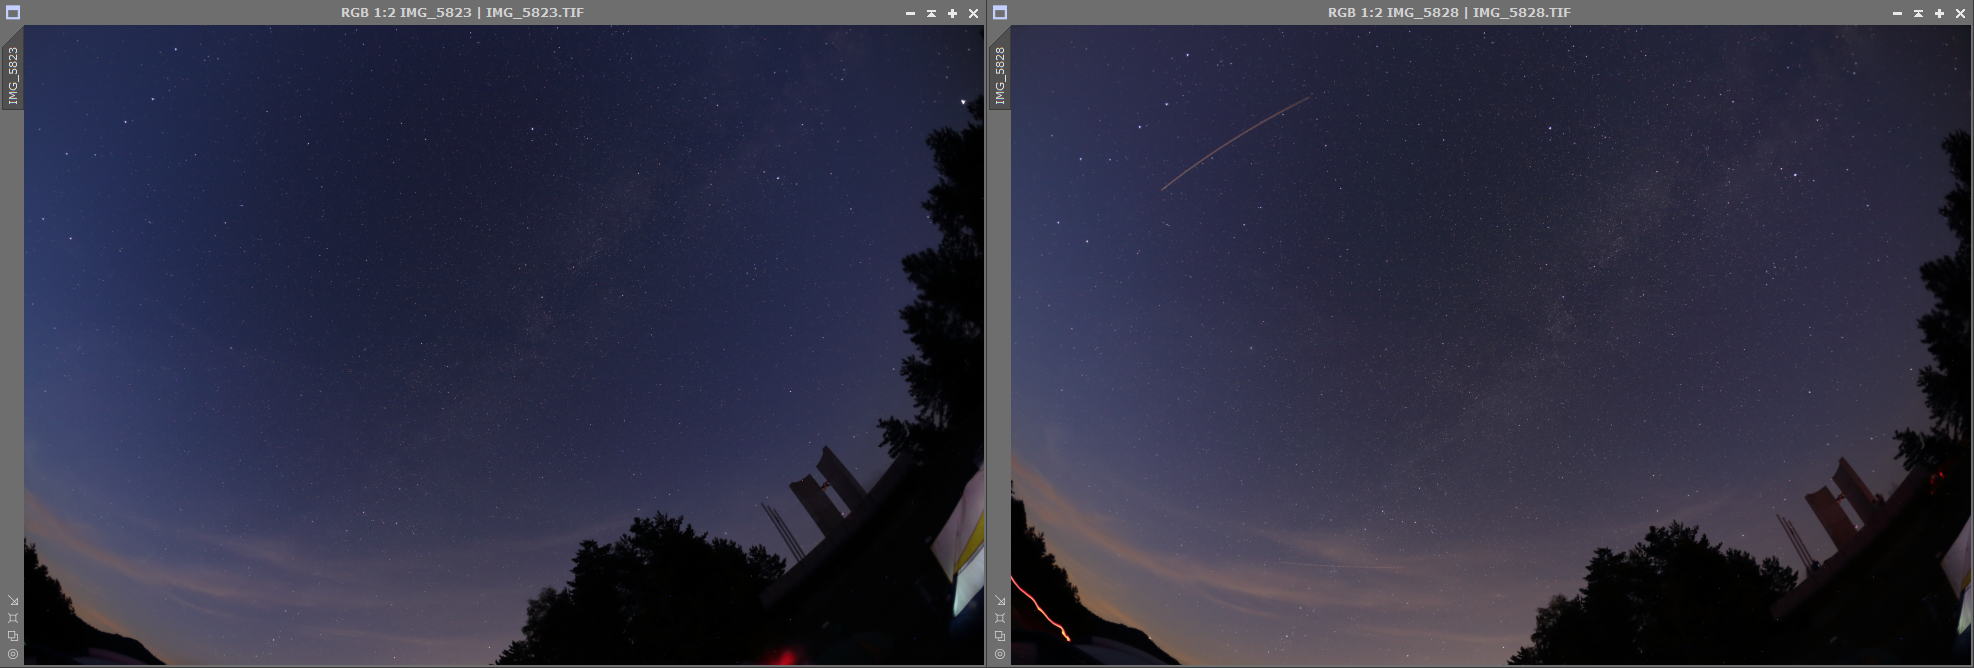The height and width of the screenshot is (668, 1974).
Task: Click title text 'RGB 1:2 IMG_5823 | IMG_5823.TIF'
Action: pos(462,13)
